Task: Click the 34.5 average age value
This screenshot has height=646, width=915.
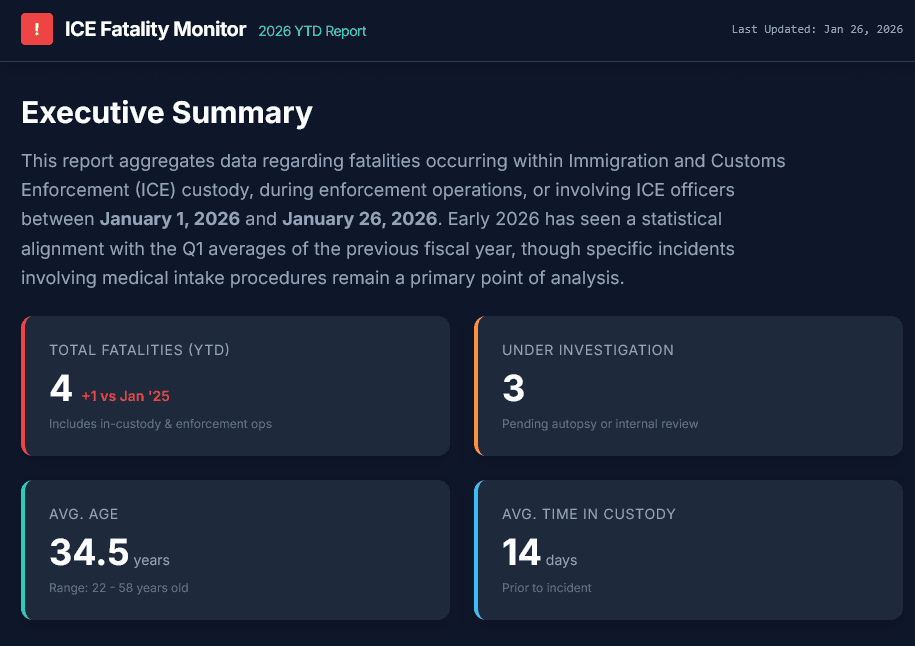Action: coord(89,552)
